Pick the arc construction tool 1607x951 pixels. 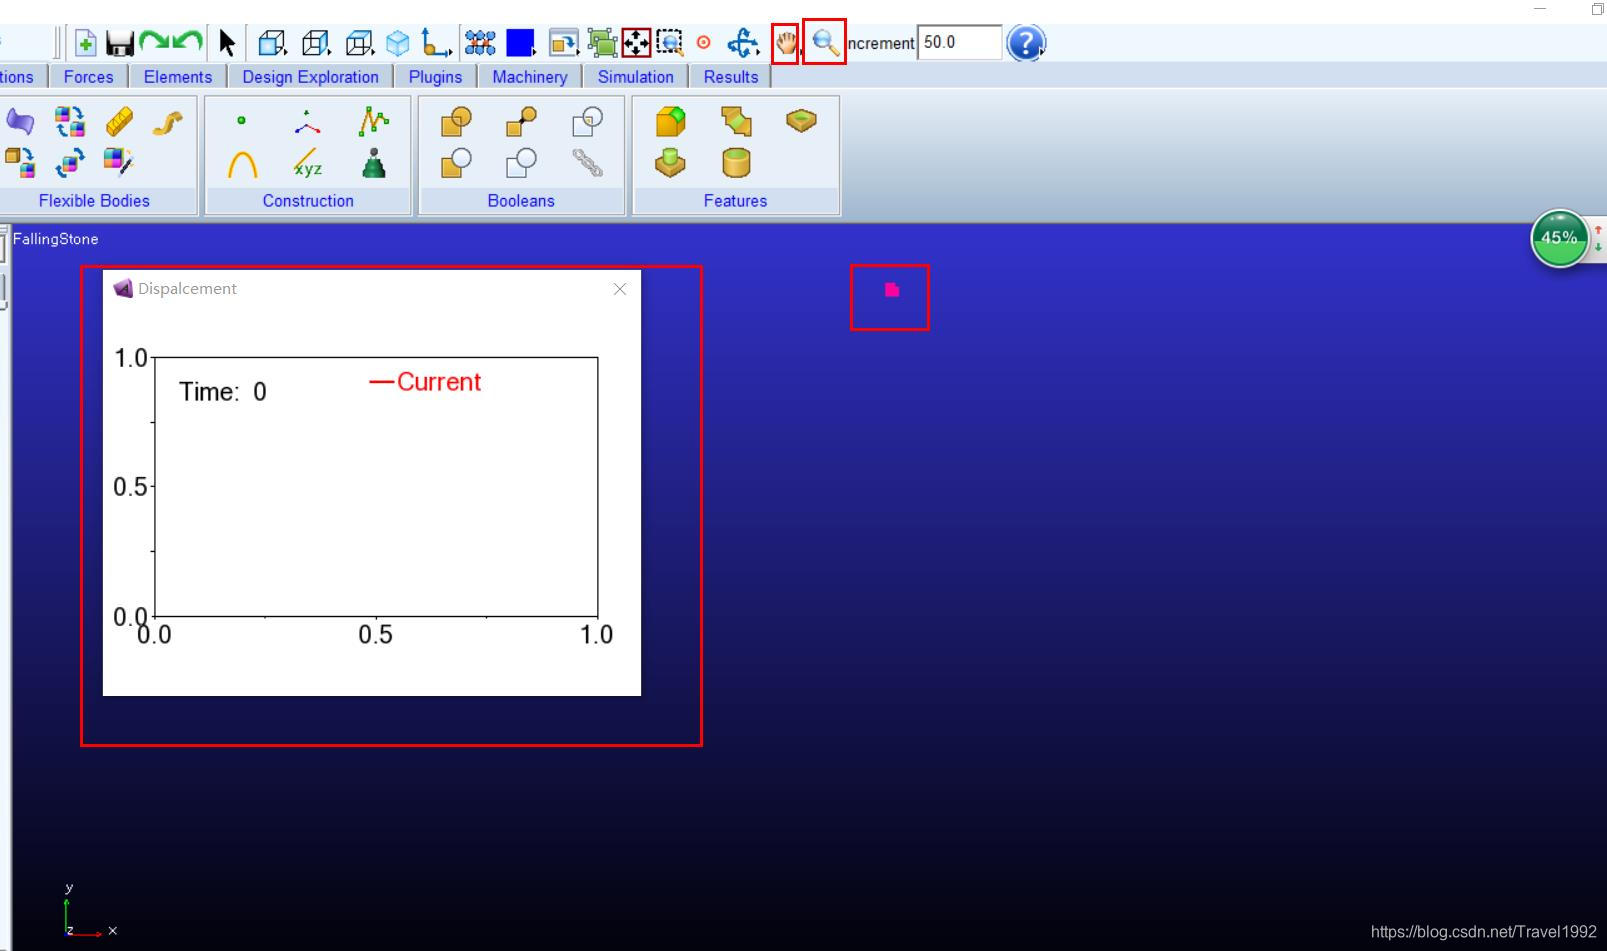(x=242, y=163)
